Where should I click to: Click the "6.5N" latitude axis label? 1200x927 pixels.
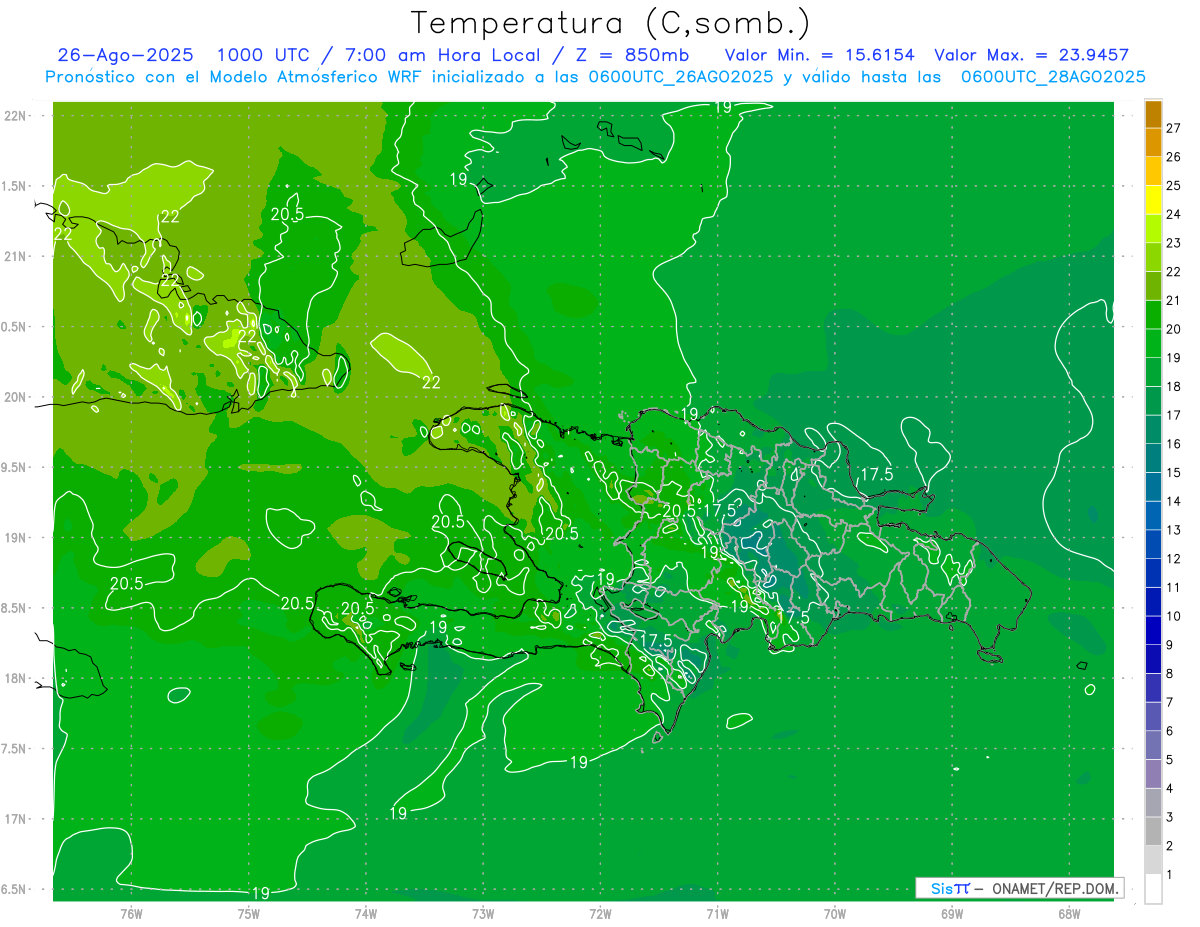15,889
